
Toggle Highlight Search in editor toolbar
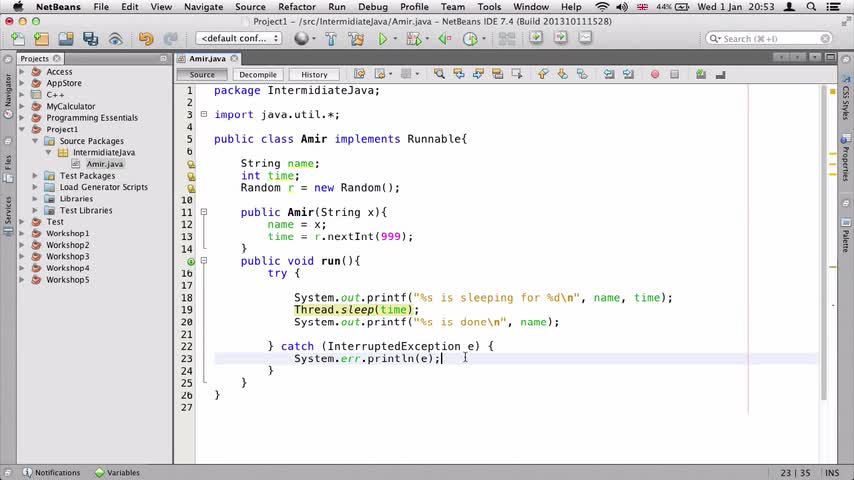point(497,74)
